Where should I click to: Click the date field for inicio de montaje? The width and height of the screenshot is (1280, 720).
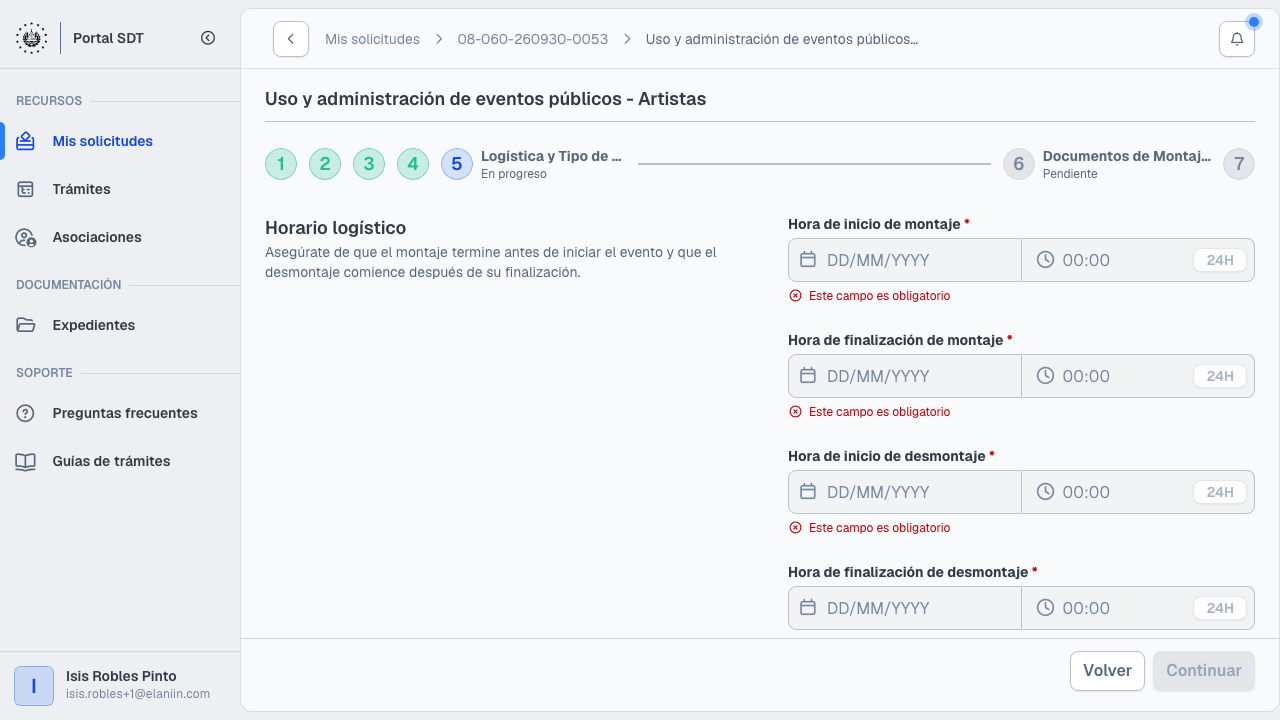coord(905,260)
